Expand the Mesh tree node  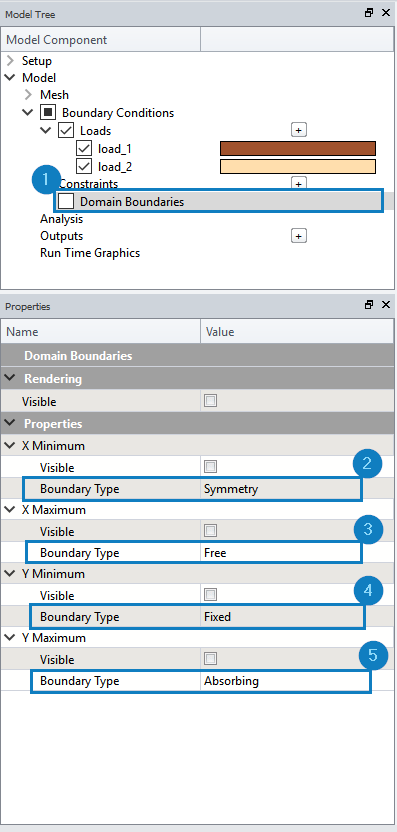click(28, 94)
